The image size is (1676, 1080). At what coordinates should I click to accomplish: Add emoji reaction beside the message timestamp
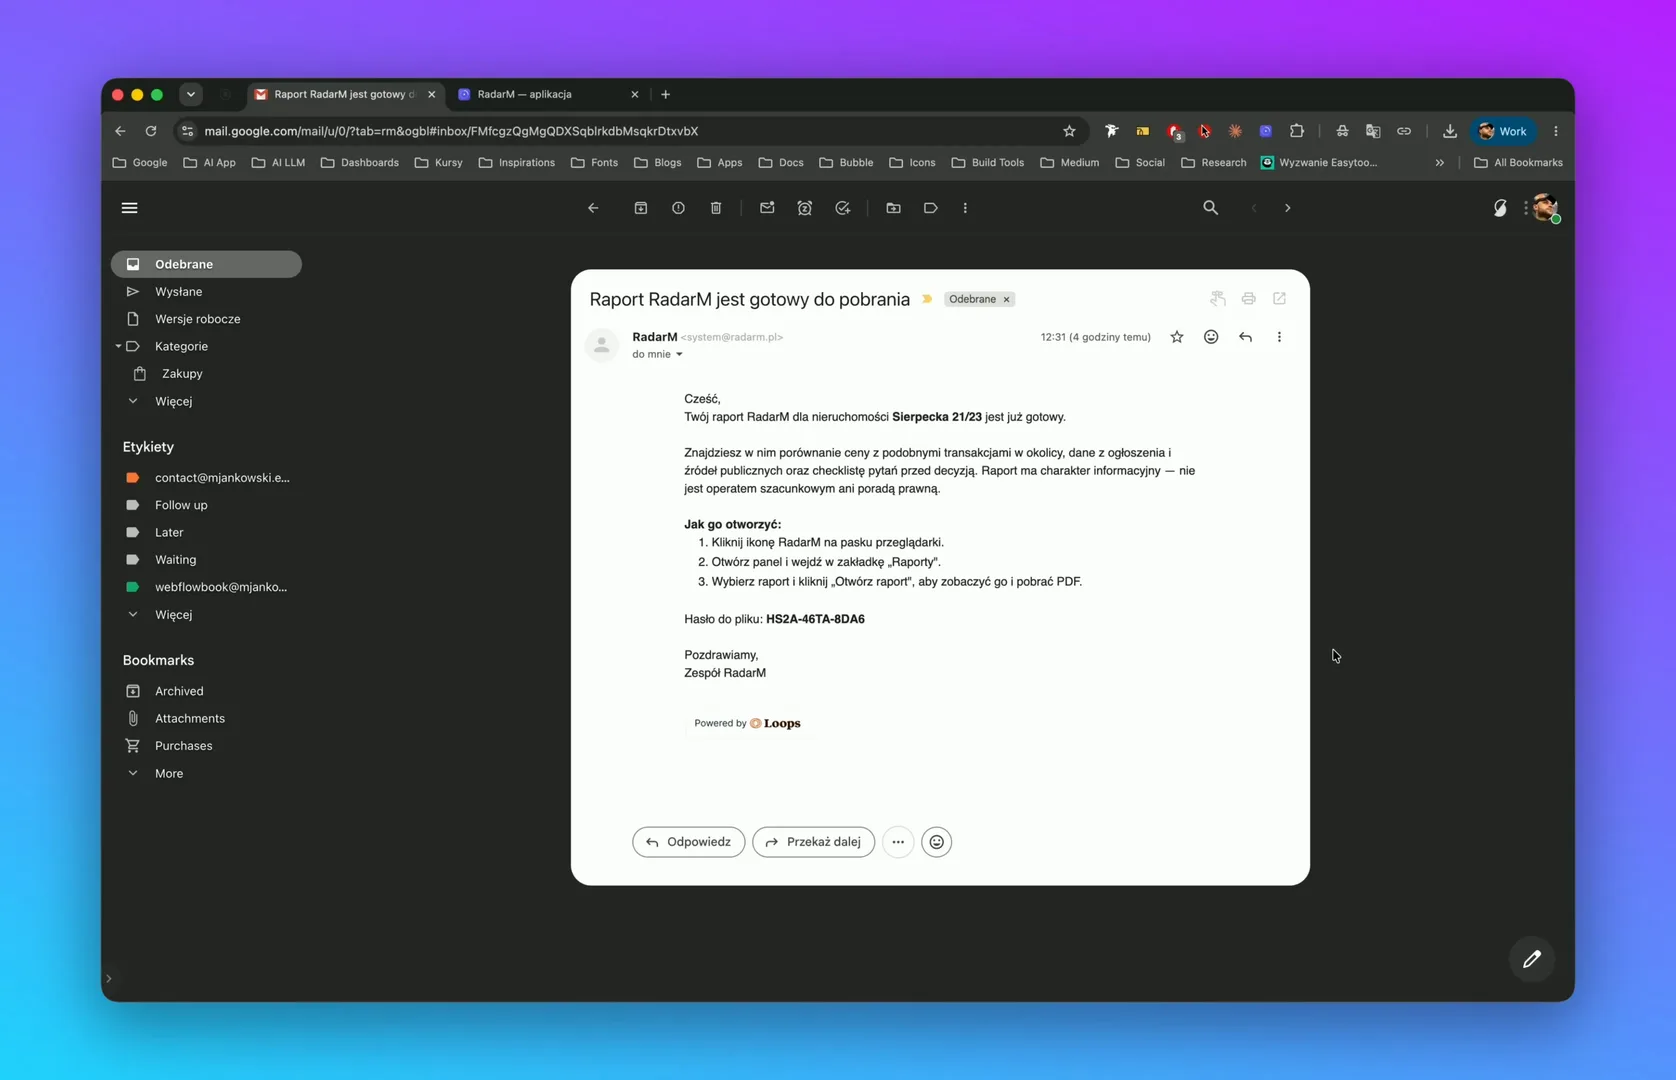click(1211, 337)
